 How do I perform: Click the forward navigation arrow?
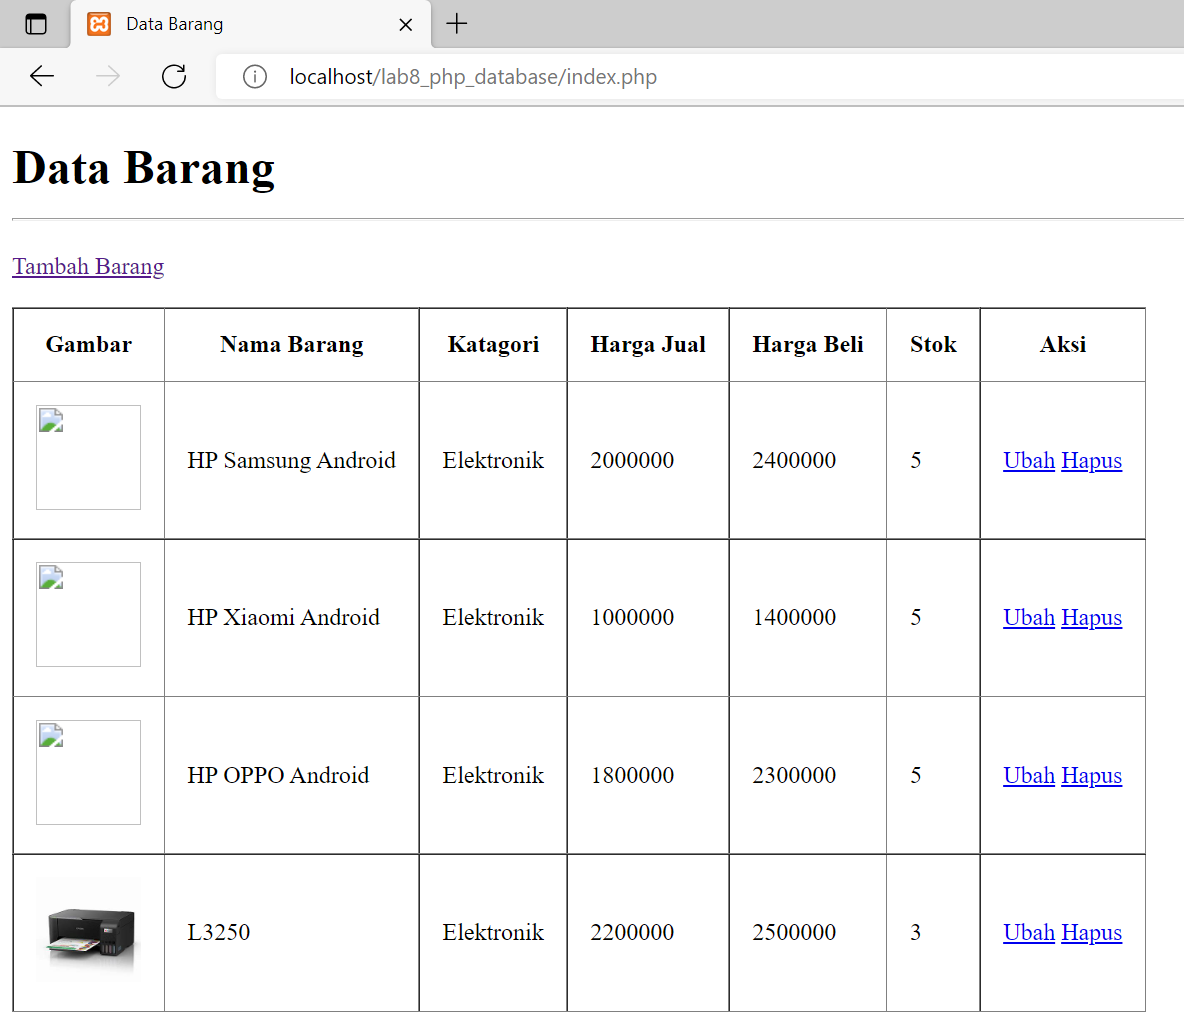pos(108,76)
